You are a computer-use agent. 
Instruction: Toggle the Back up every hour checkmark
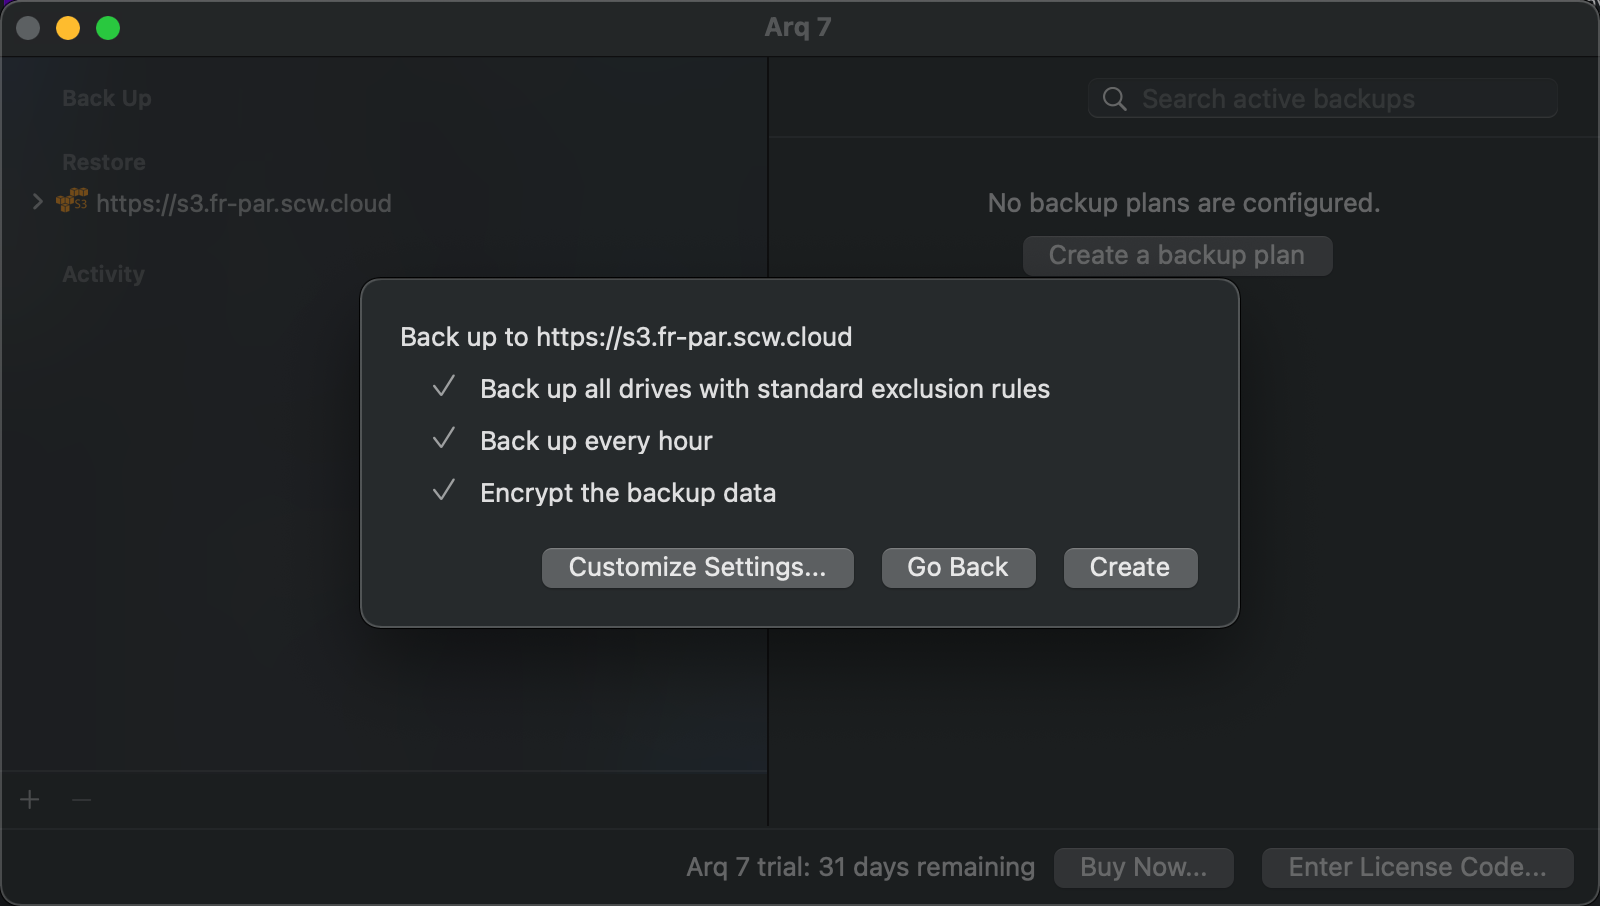[444, 440]
